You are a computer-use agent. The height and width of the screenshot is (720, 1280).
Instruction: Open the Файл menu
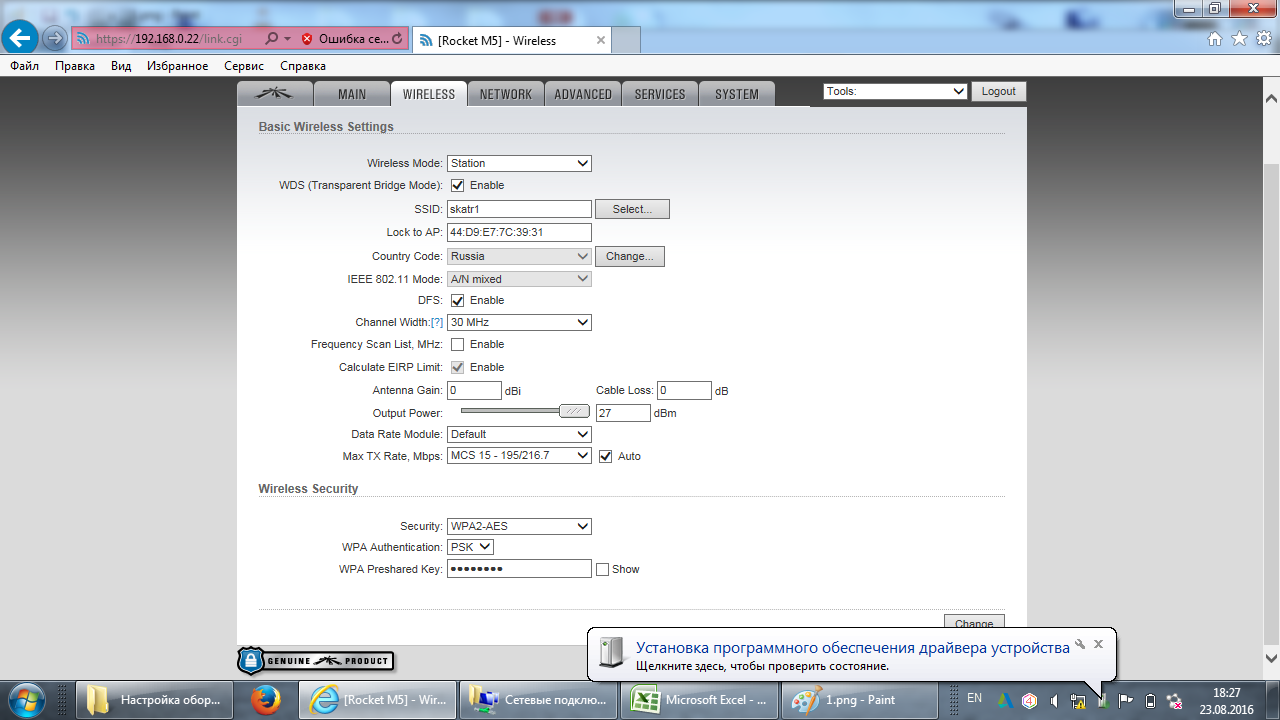click(25, 66)
